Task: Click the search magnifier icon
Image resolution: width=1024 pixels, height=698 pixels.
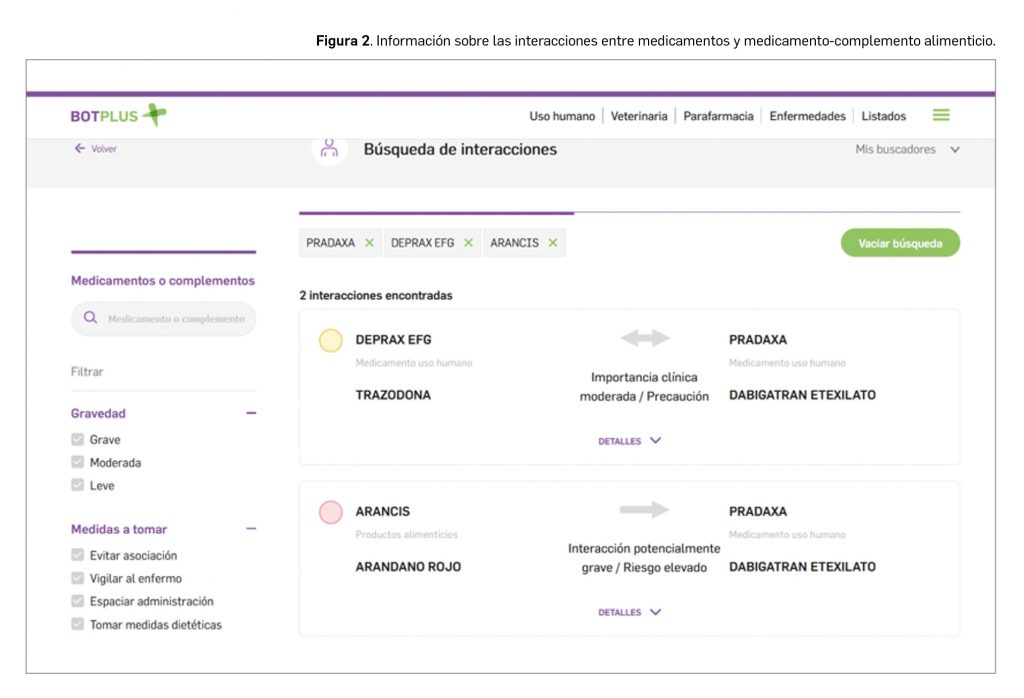Action: point(90,319)
